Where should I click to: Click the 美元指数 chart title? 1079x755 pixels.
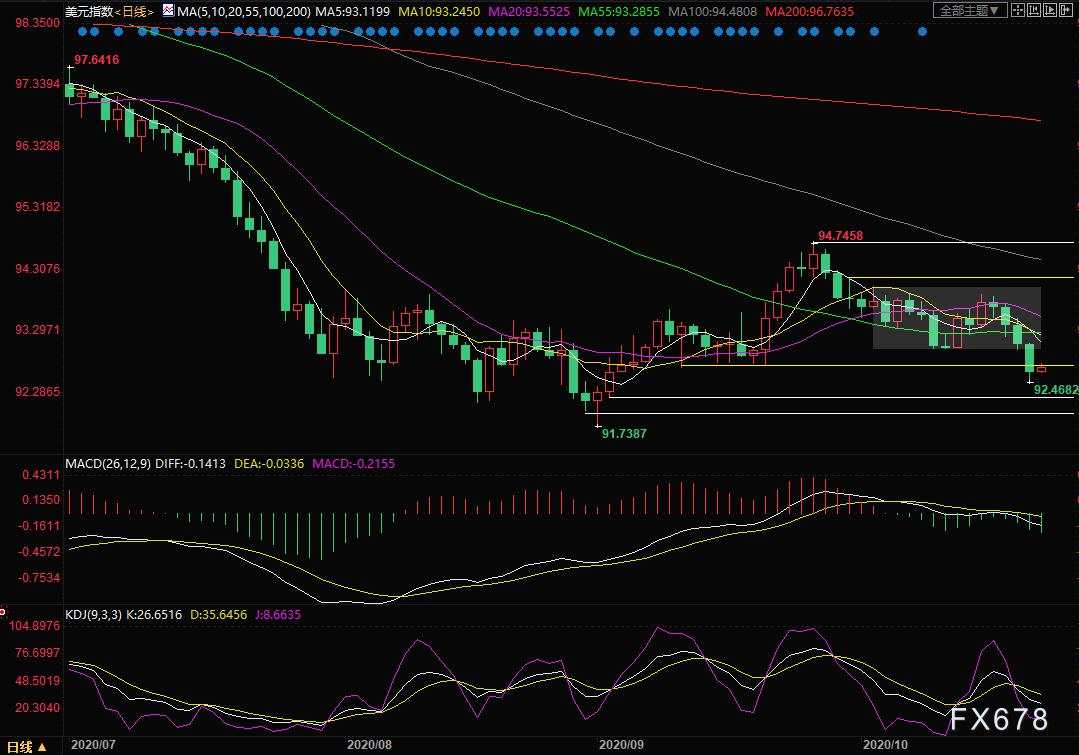coord(89,12)
